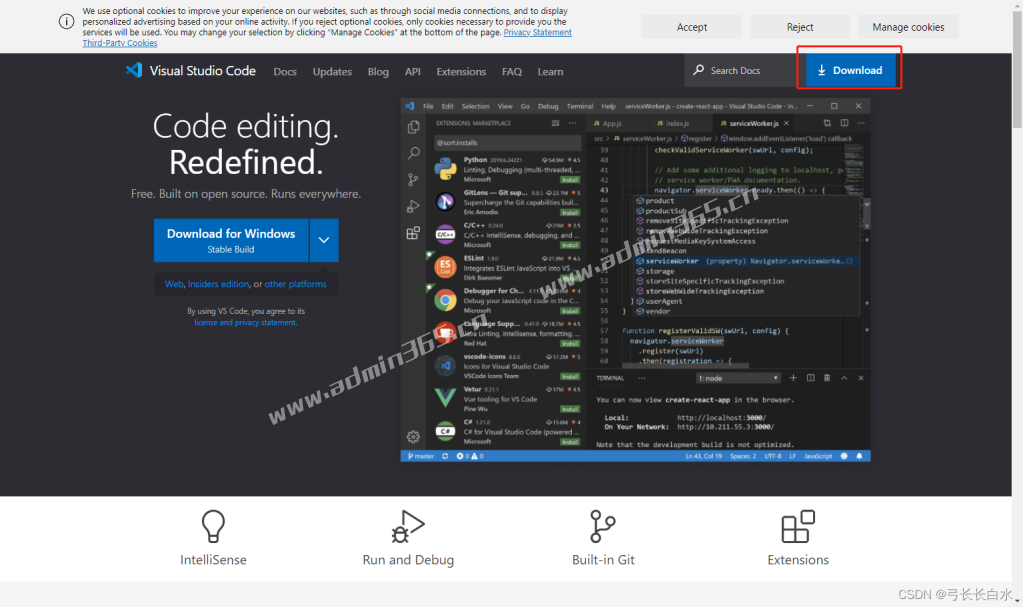The image size is (1023, 607).
Task: Click the feedback smiley in status bar
Action: click(x=844, y=456)
